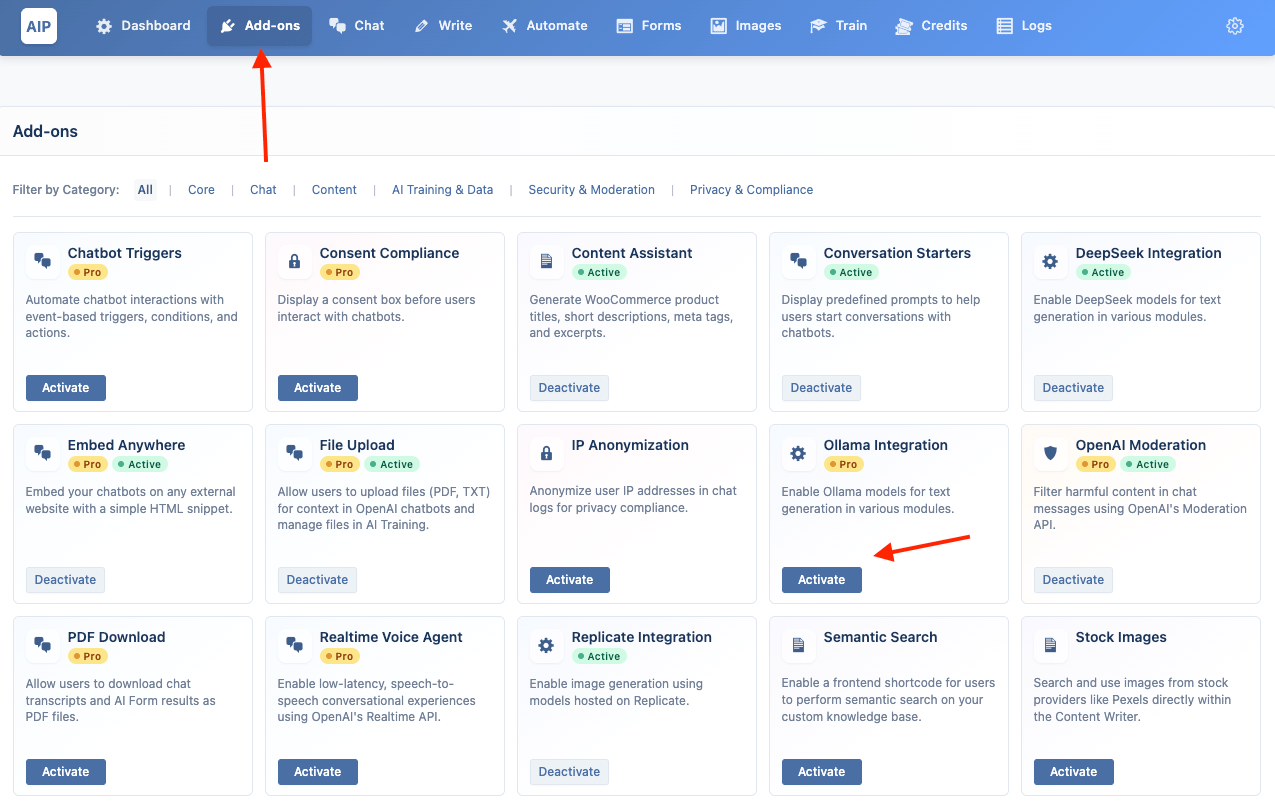Click the Conversation Starters chat icon
The image size is (1275, 802).
pos(798,261)
